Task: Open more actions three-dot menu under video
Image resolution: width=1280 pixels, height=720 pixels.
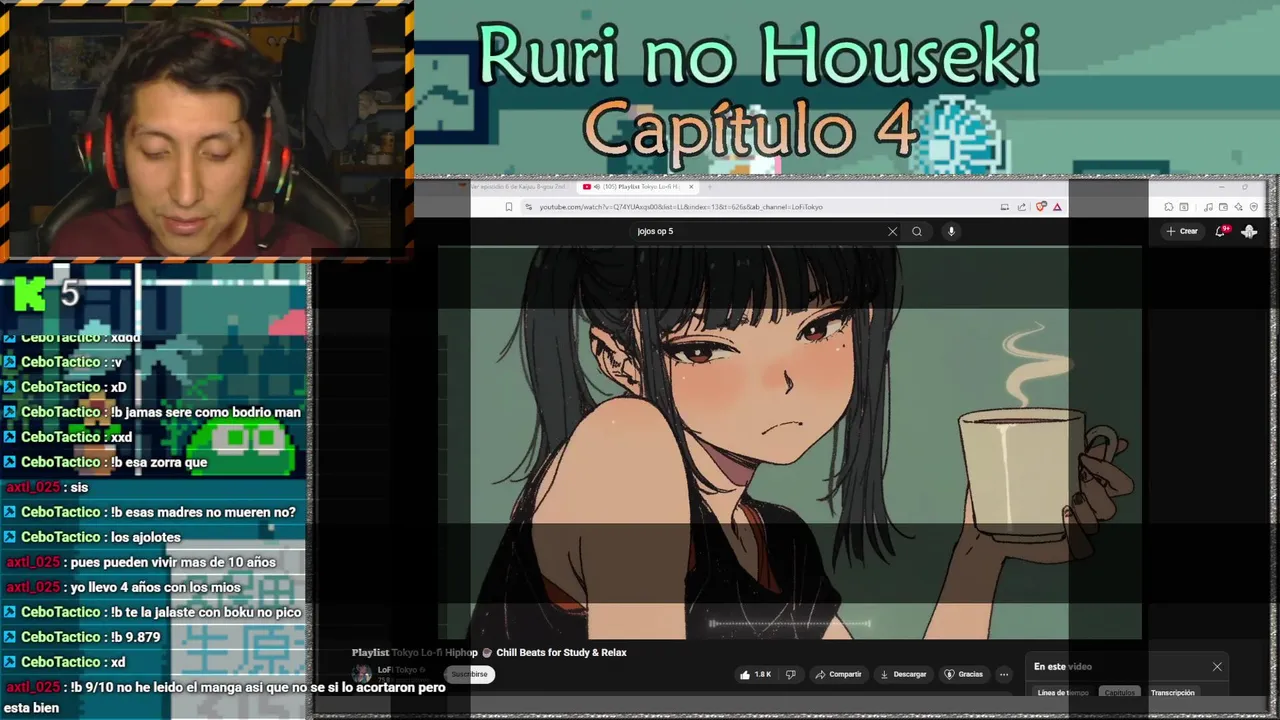Action: coord(1004,674)
